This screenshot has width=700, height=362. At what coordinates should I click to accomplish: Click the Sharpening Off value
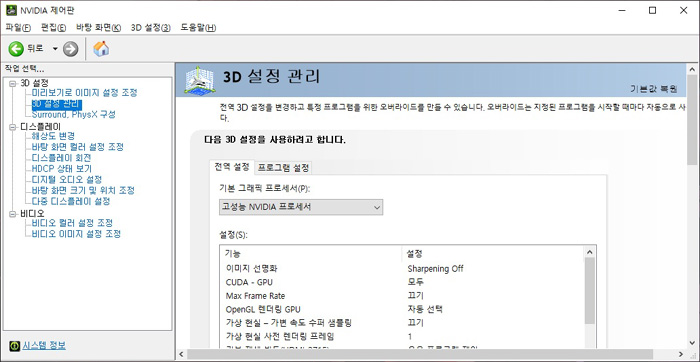(435, 269)
